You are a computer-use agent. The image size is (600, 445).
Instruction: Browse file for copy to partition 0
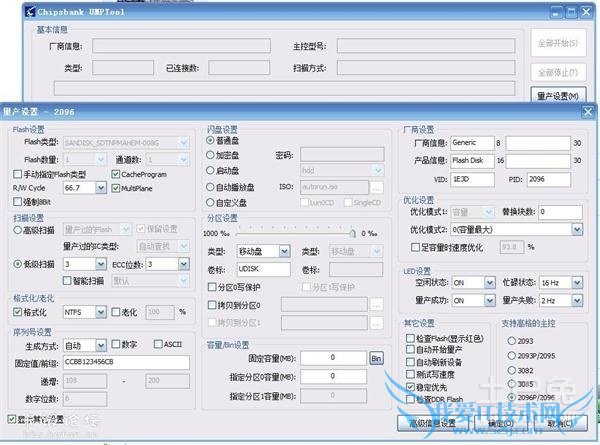coord(377,305)
